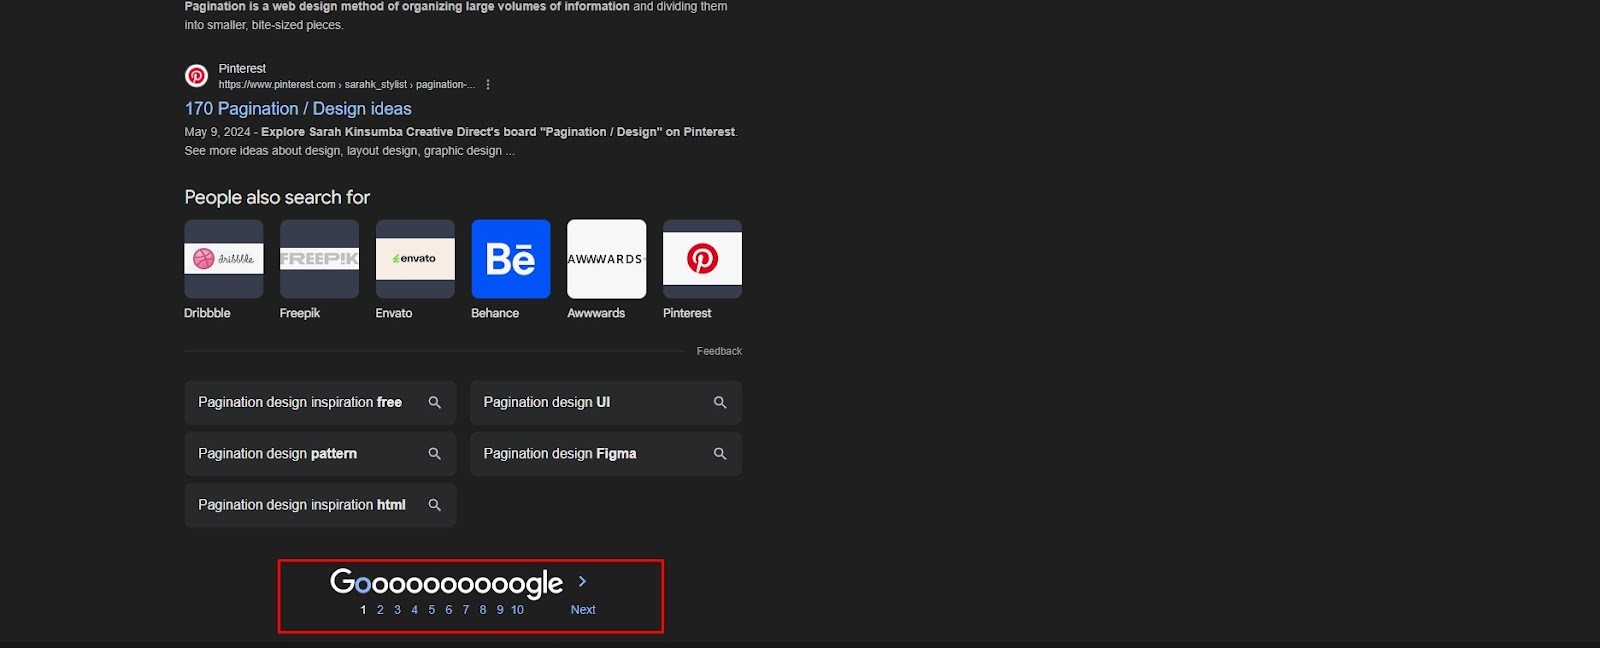Click the Feedback link
Viewport: 1600px width, 648px height.
tap(719, 351)
